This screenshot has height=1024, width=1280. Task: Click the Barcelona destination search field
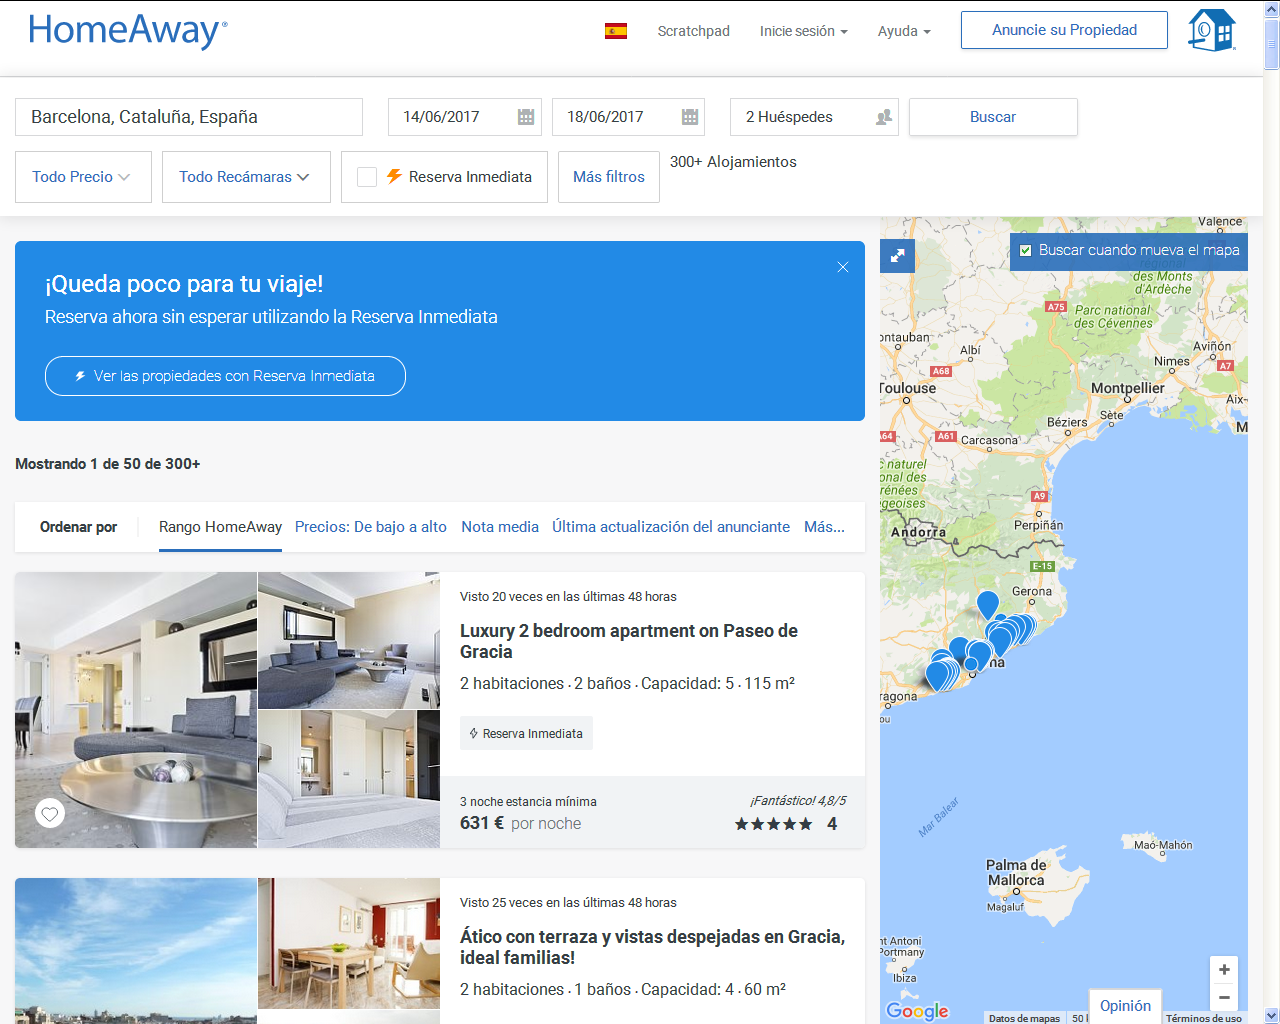point(189,117)
